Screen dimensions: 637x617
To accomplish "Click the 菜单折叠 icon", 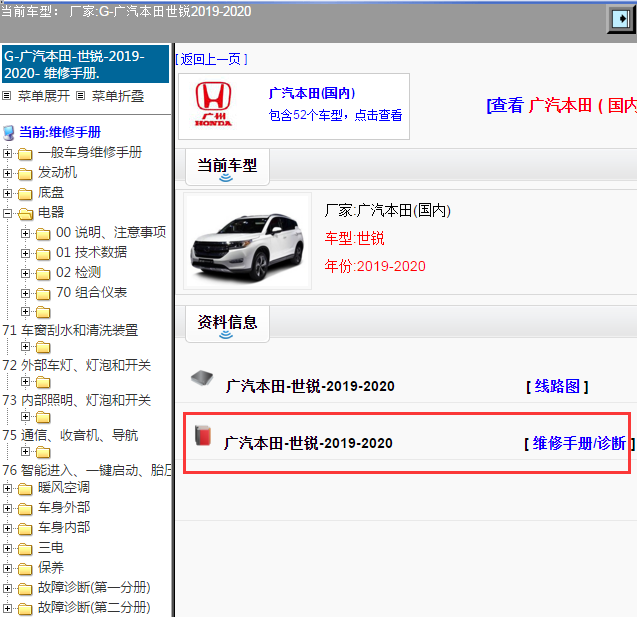I will point(81,96).
